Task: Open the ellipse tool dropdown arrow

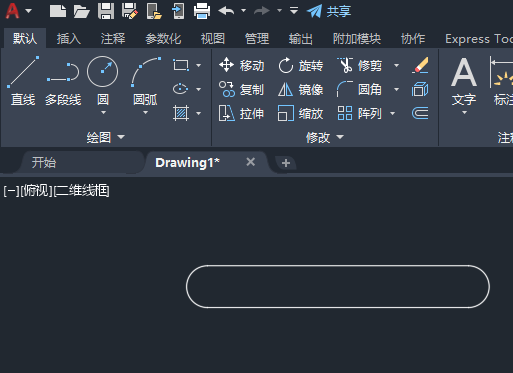Action: tap(199, 89)
